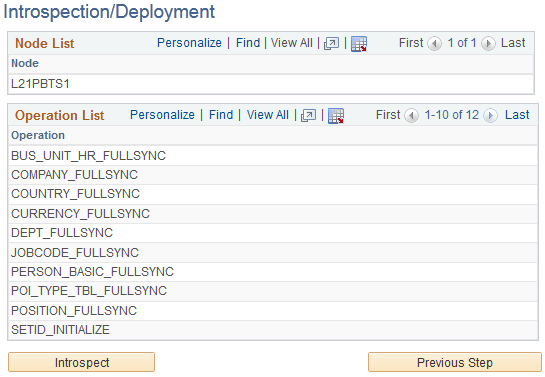
Task: Click the 1-10 of 12 row counter
Action: click(452, 115)
